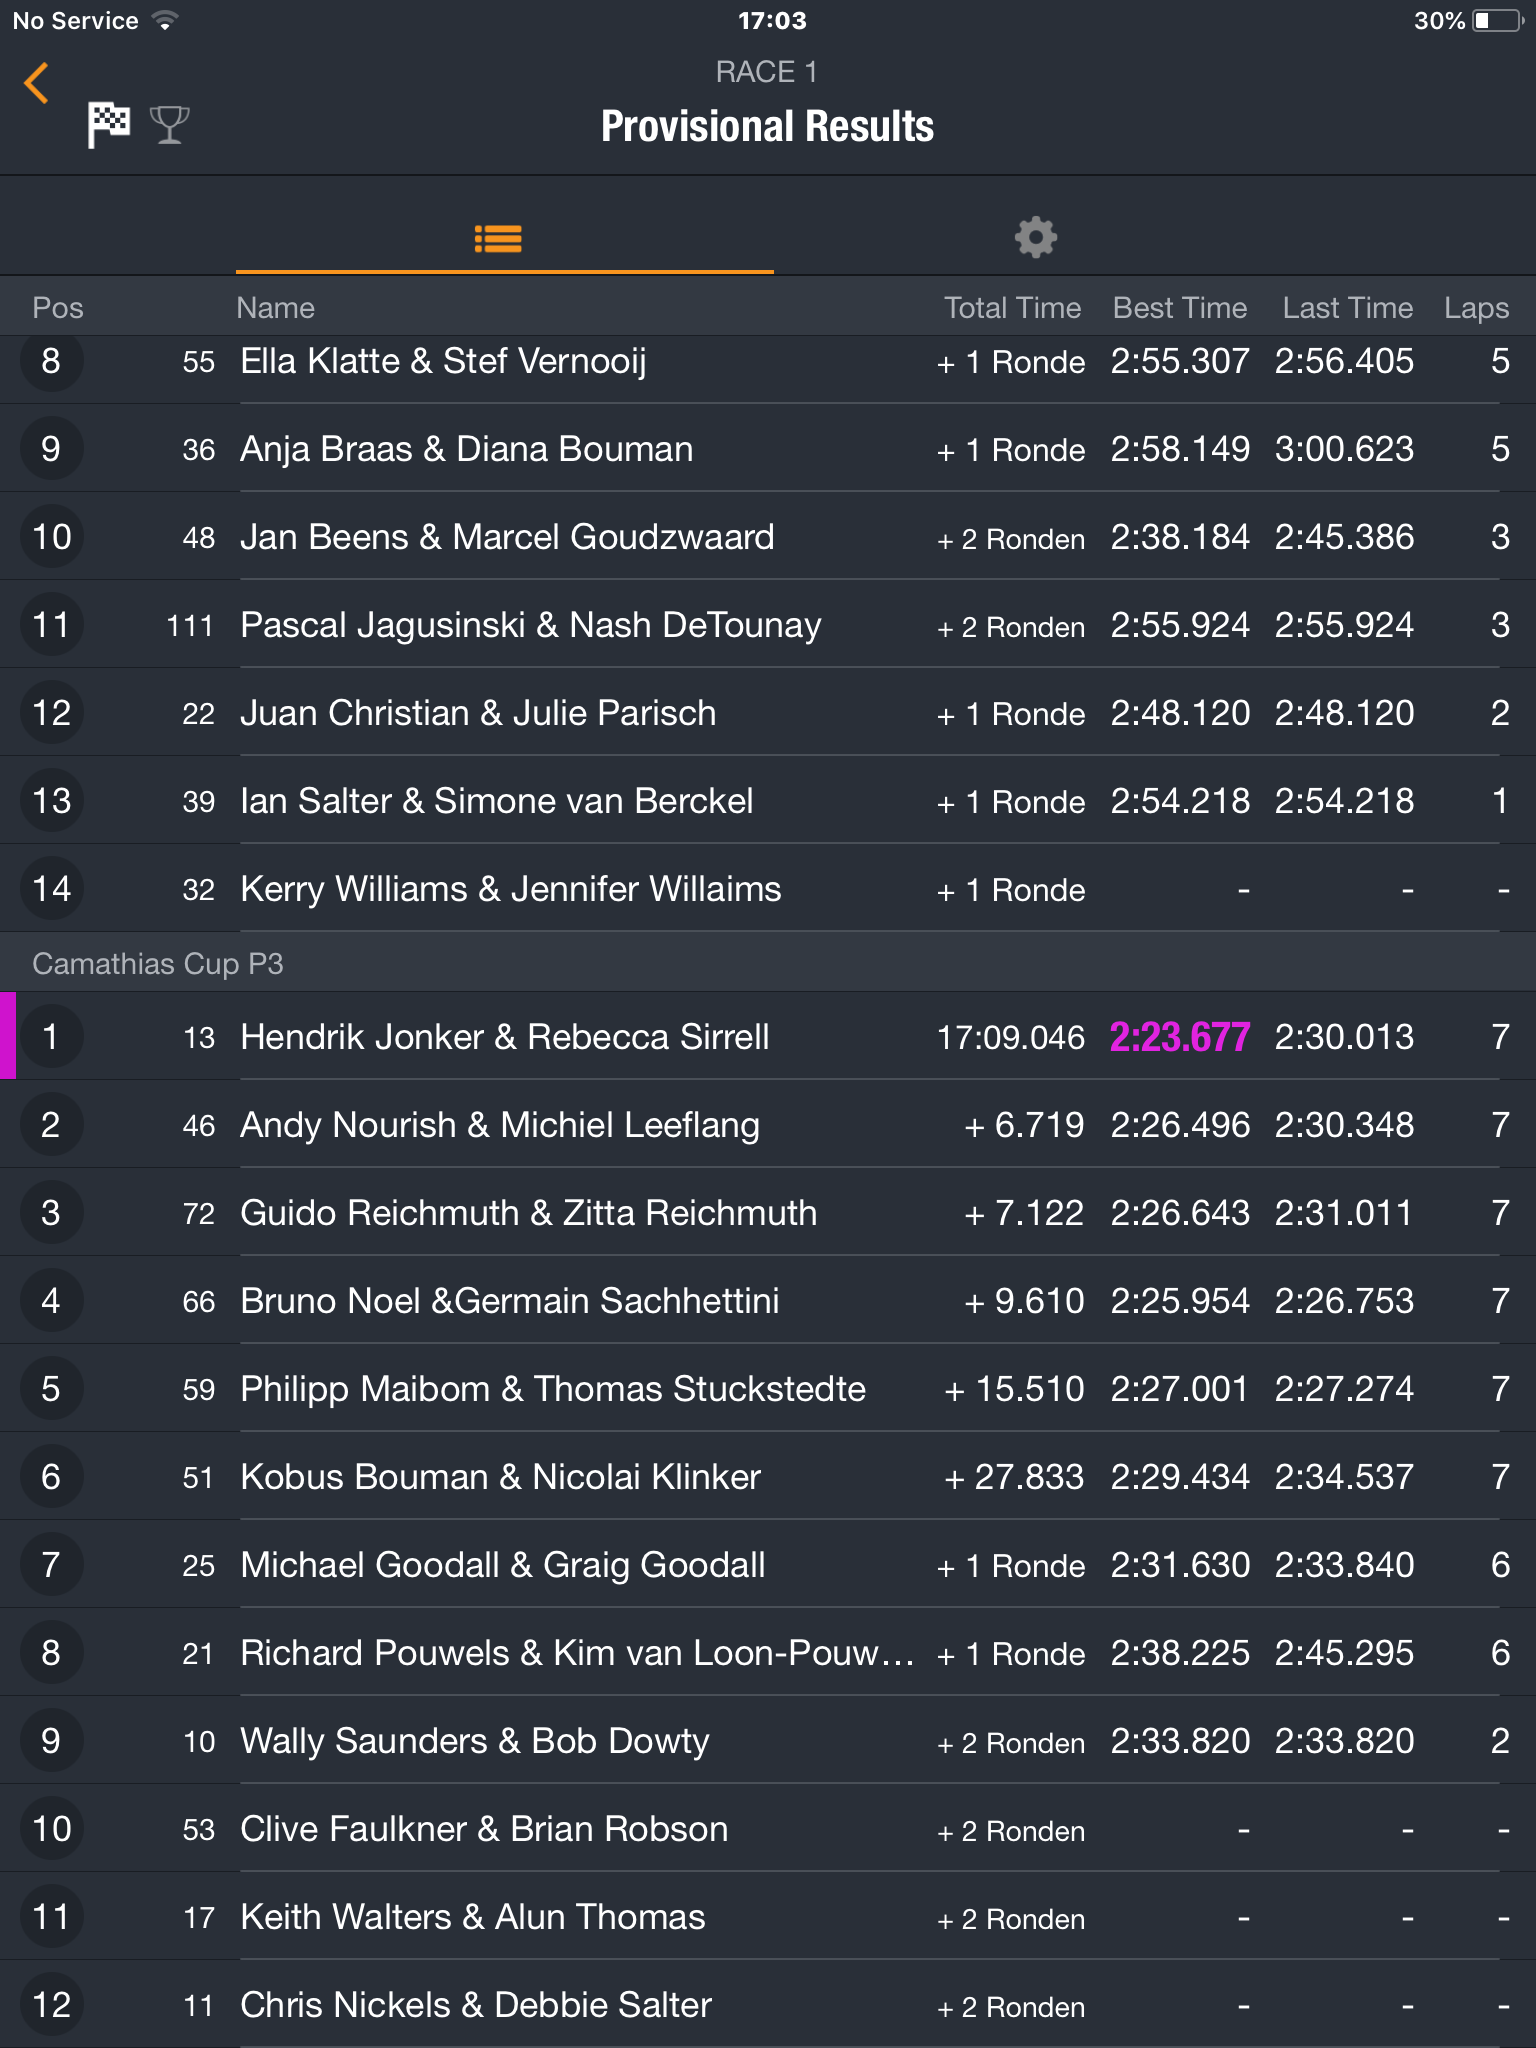Image resolution: width=1536 pixels, height=2048 pixels.
Task: Tap the battery indicator icon
Action: pyautogui.click(x=1496, y=21)
